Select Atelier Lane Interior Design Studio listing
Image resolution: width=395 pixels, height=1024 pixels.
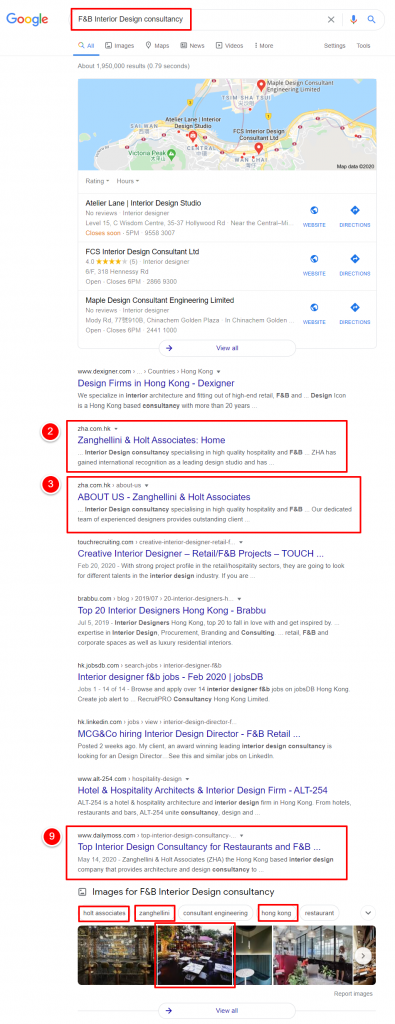click(143, 203)
